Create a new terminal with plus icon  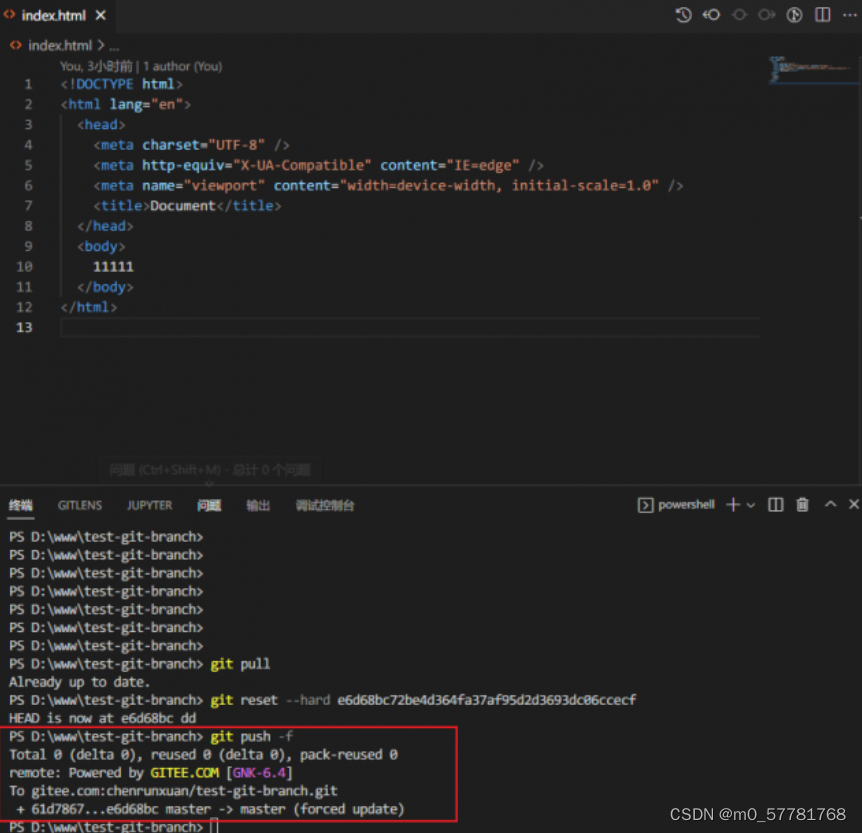pyautogui.click(x=732, y=505)
